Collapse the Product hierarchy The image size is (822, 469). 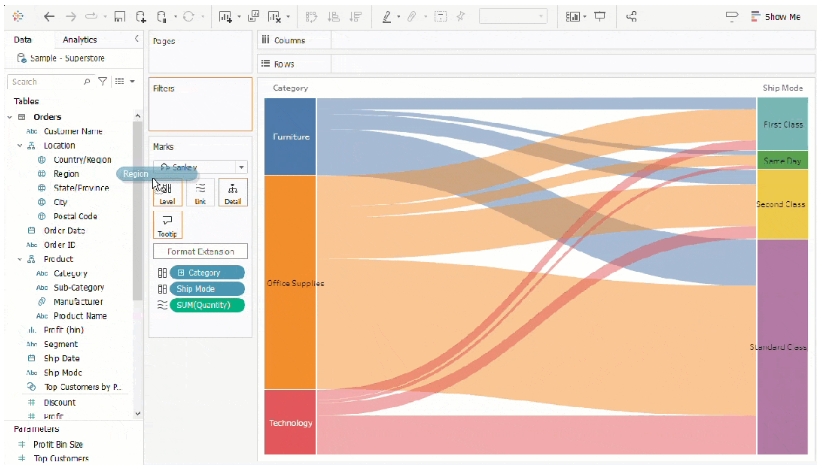coord(20,259)
